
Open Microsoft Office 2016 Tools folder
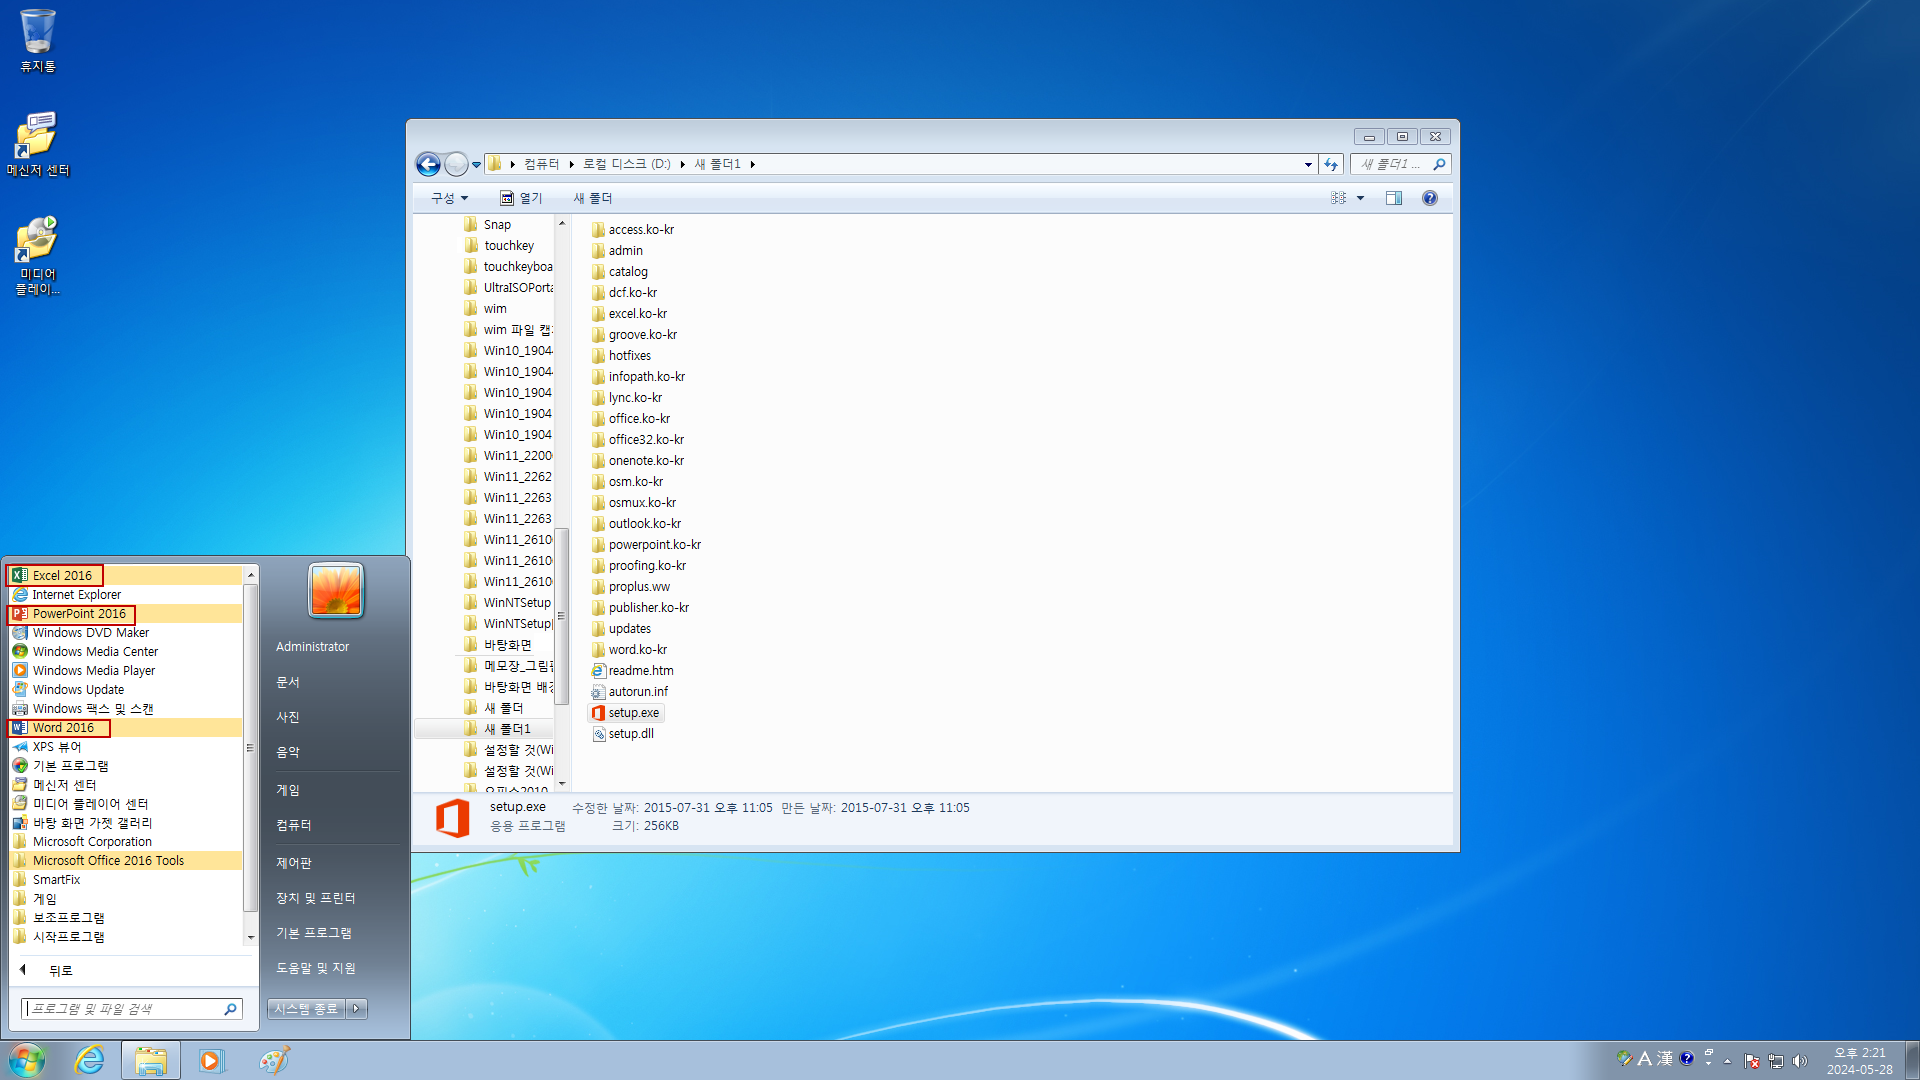tap(108, 861)
